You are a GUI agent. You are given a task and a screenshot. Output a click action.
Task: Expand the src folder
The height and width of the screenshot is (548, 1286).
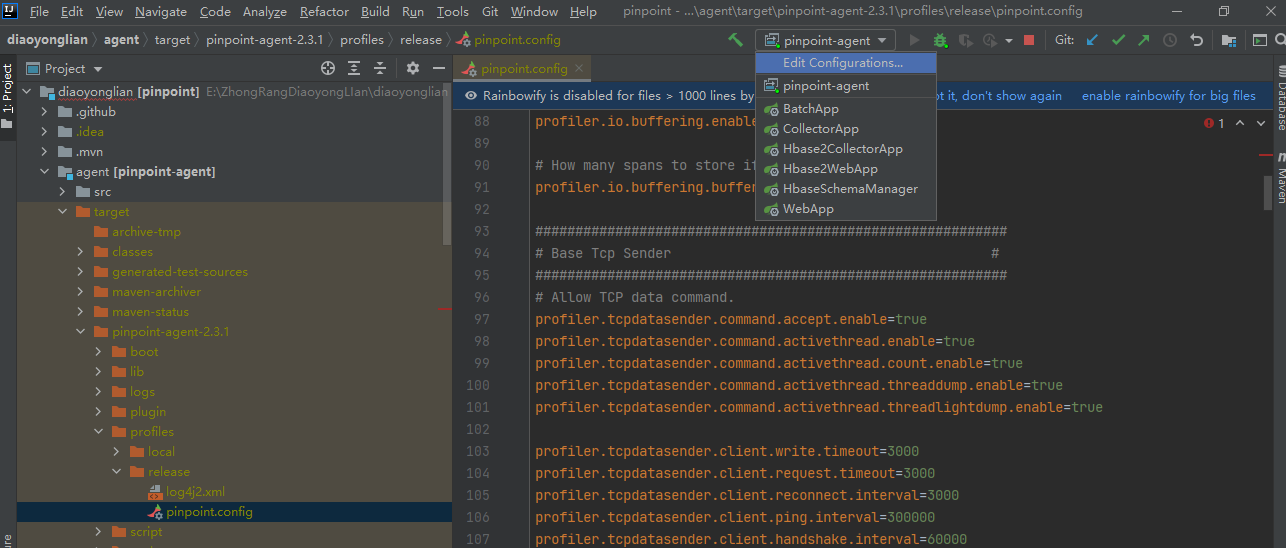point(62,192)
